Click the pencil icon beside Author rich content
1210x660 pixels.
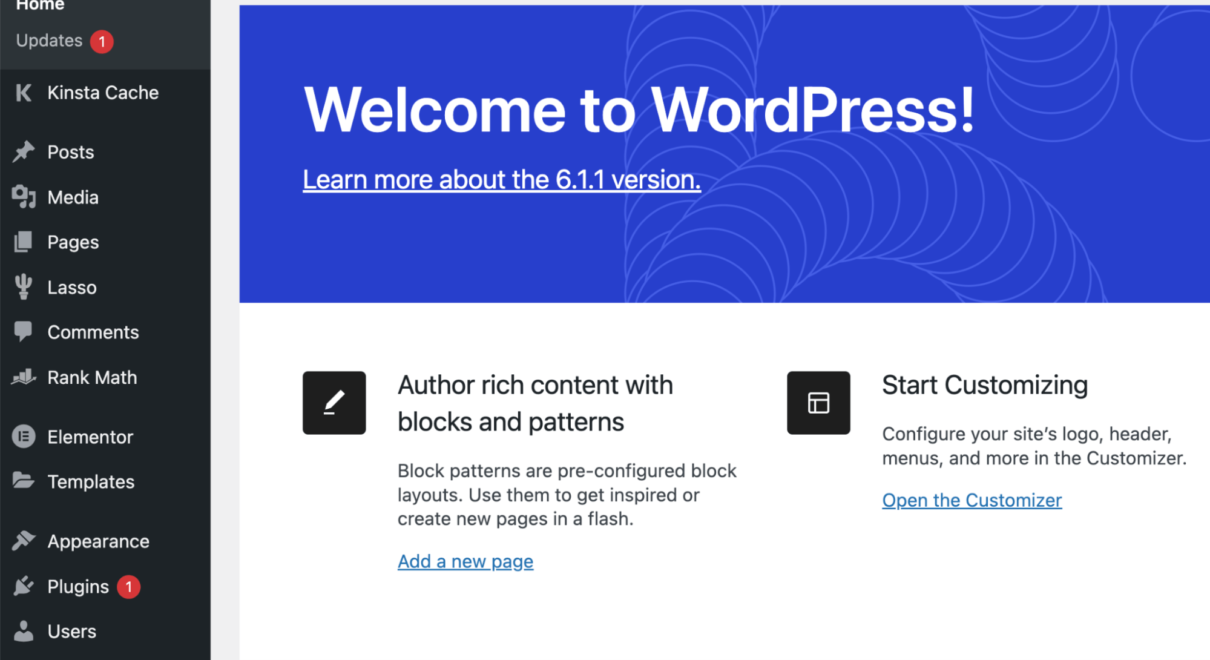pyautogui.click(x=334, y=403)
